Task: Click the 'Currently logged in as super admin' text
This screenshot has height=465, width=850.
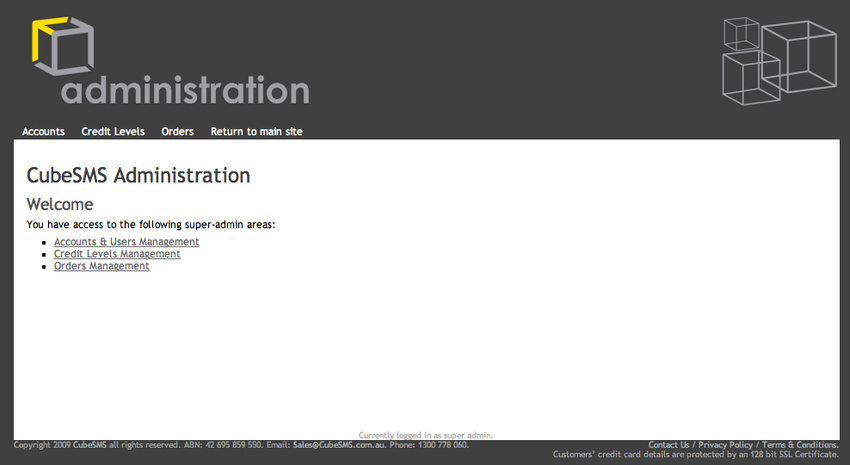Action: 426,435
